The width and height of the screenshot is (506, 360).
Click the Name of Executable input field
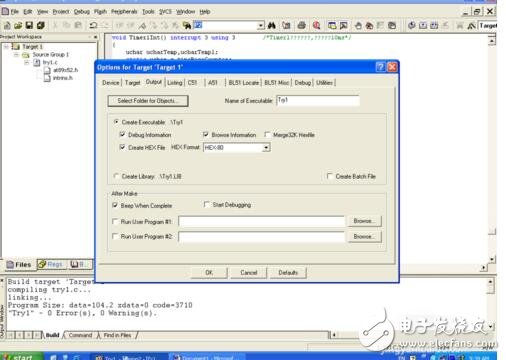(318, 100)
